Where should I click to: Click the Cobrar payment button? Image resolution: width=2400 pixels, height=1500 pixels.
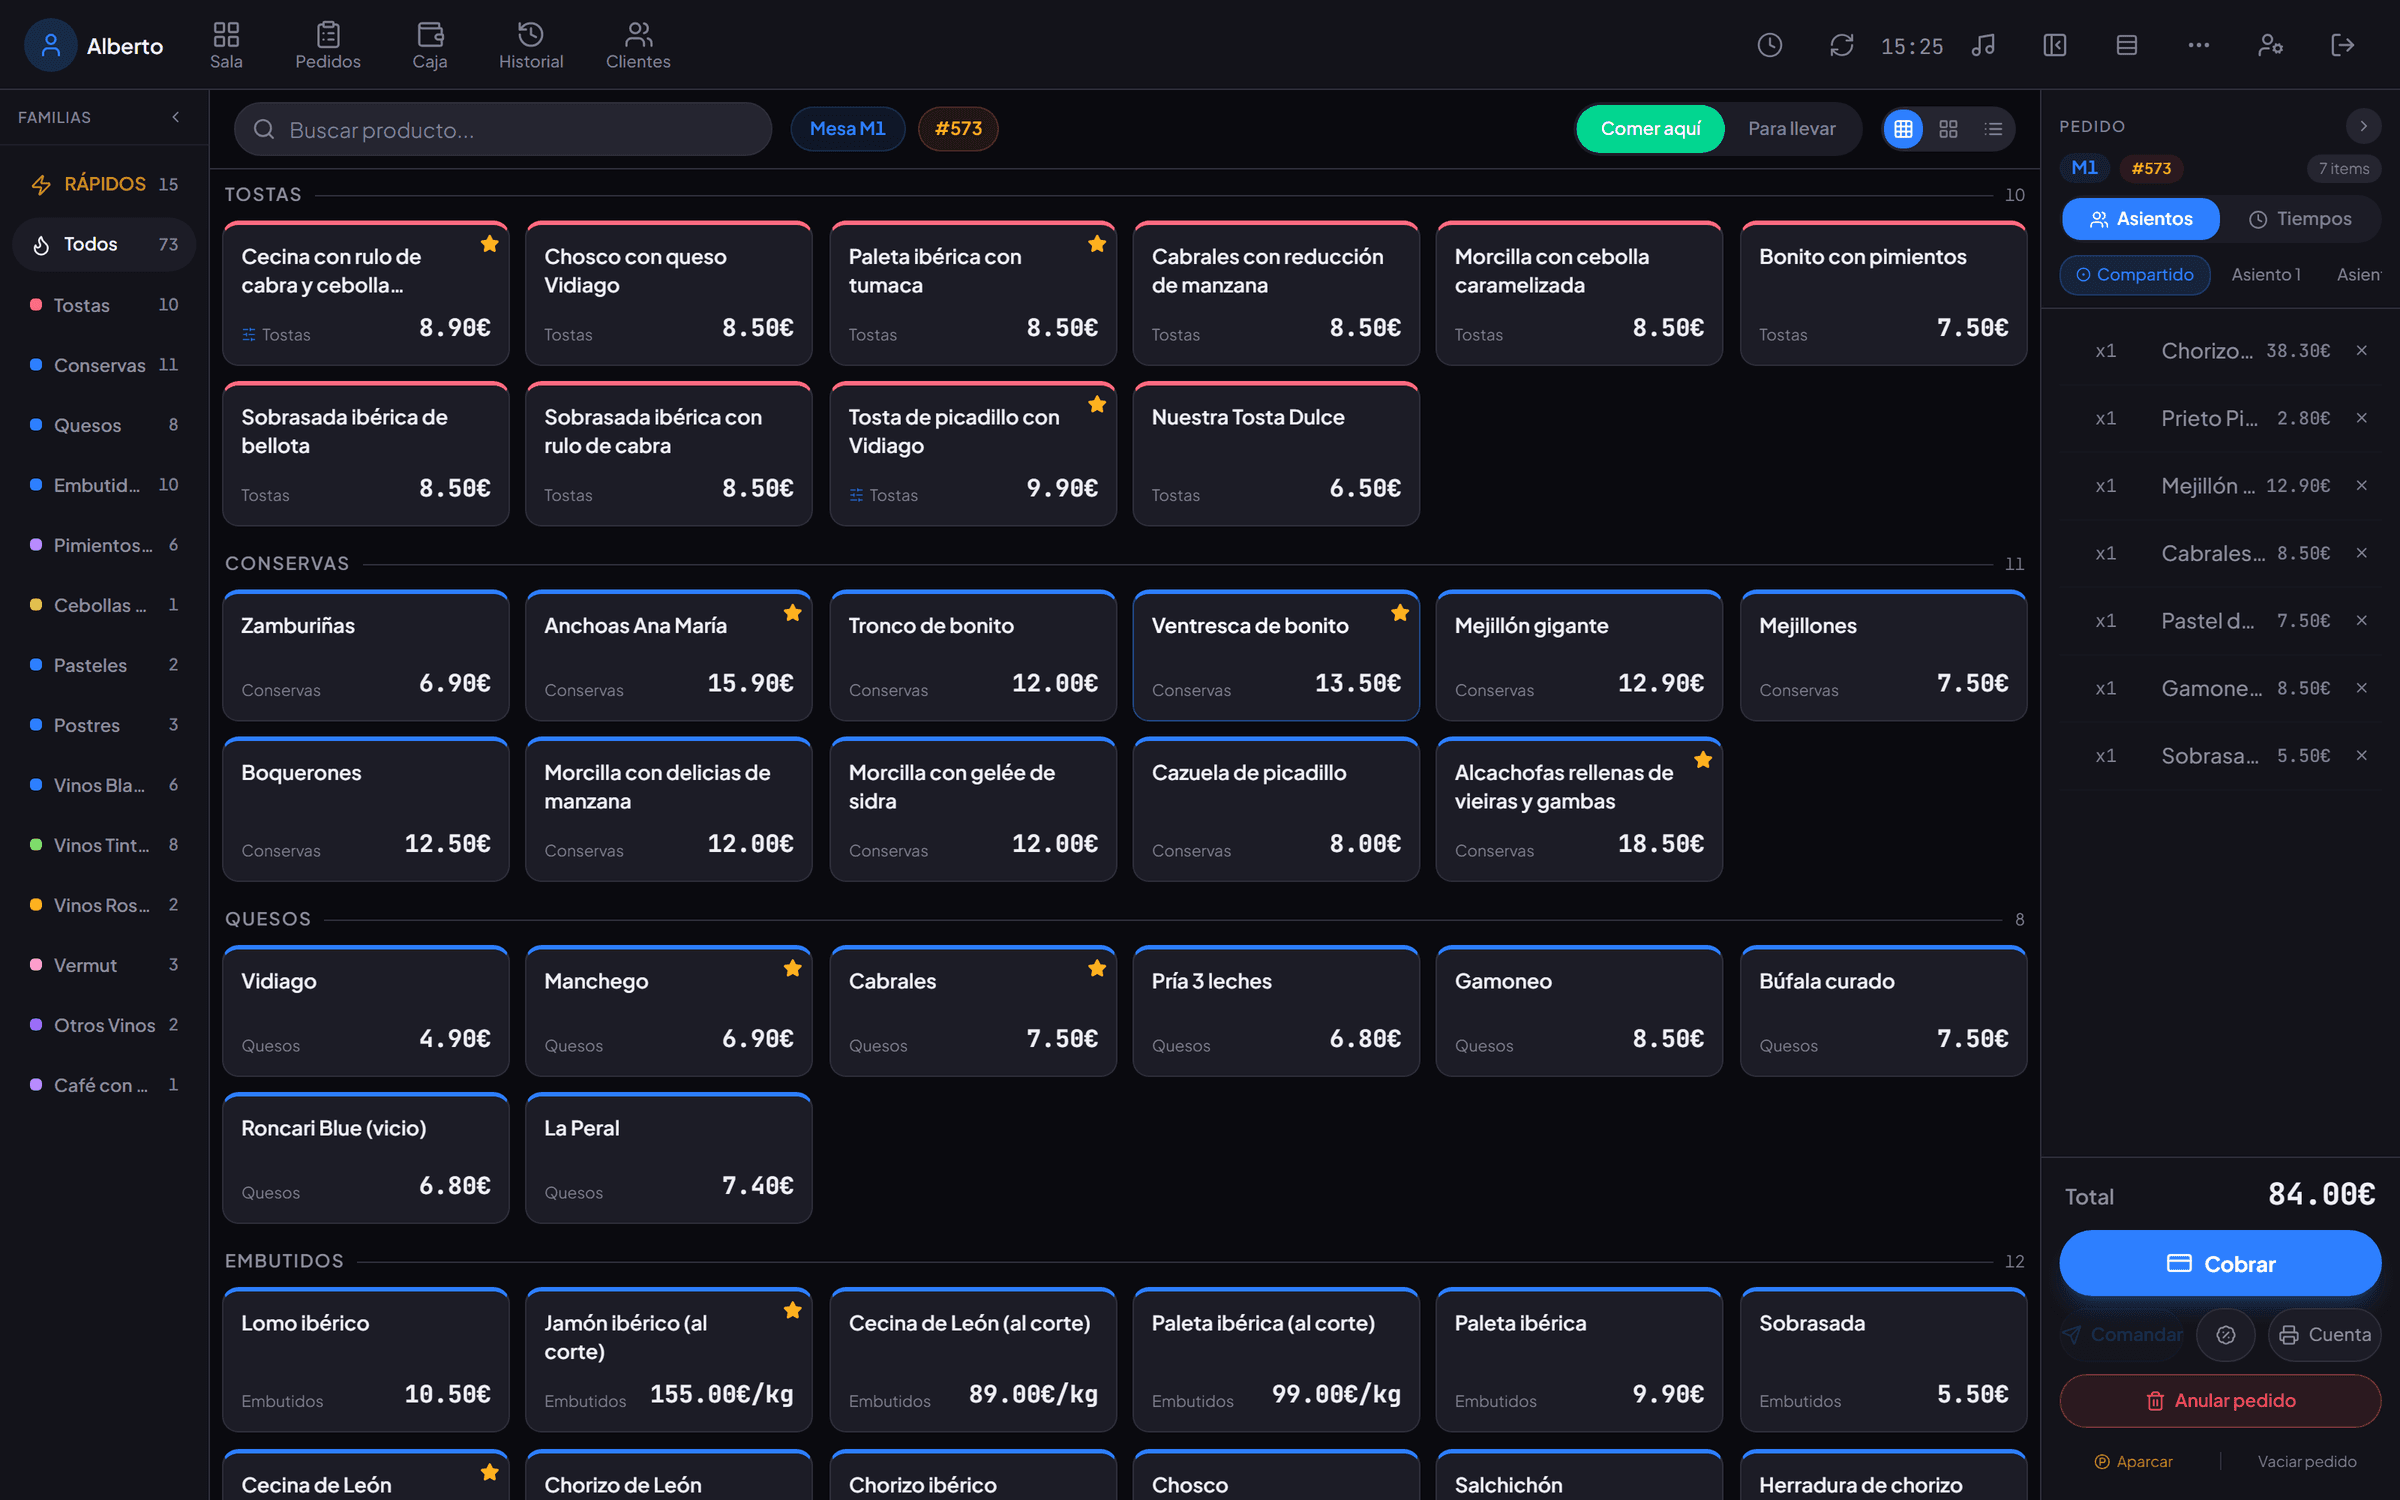(x=2220, y=1264)
